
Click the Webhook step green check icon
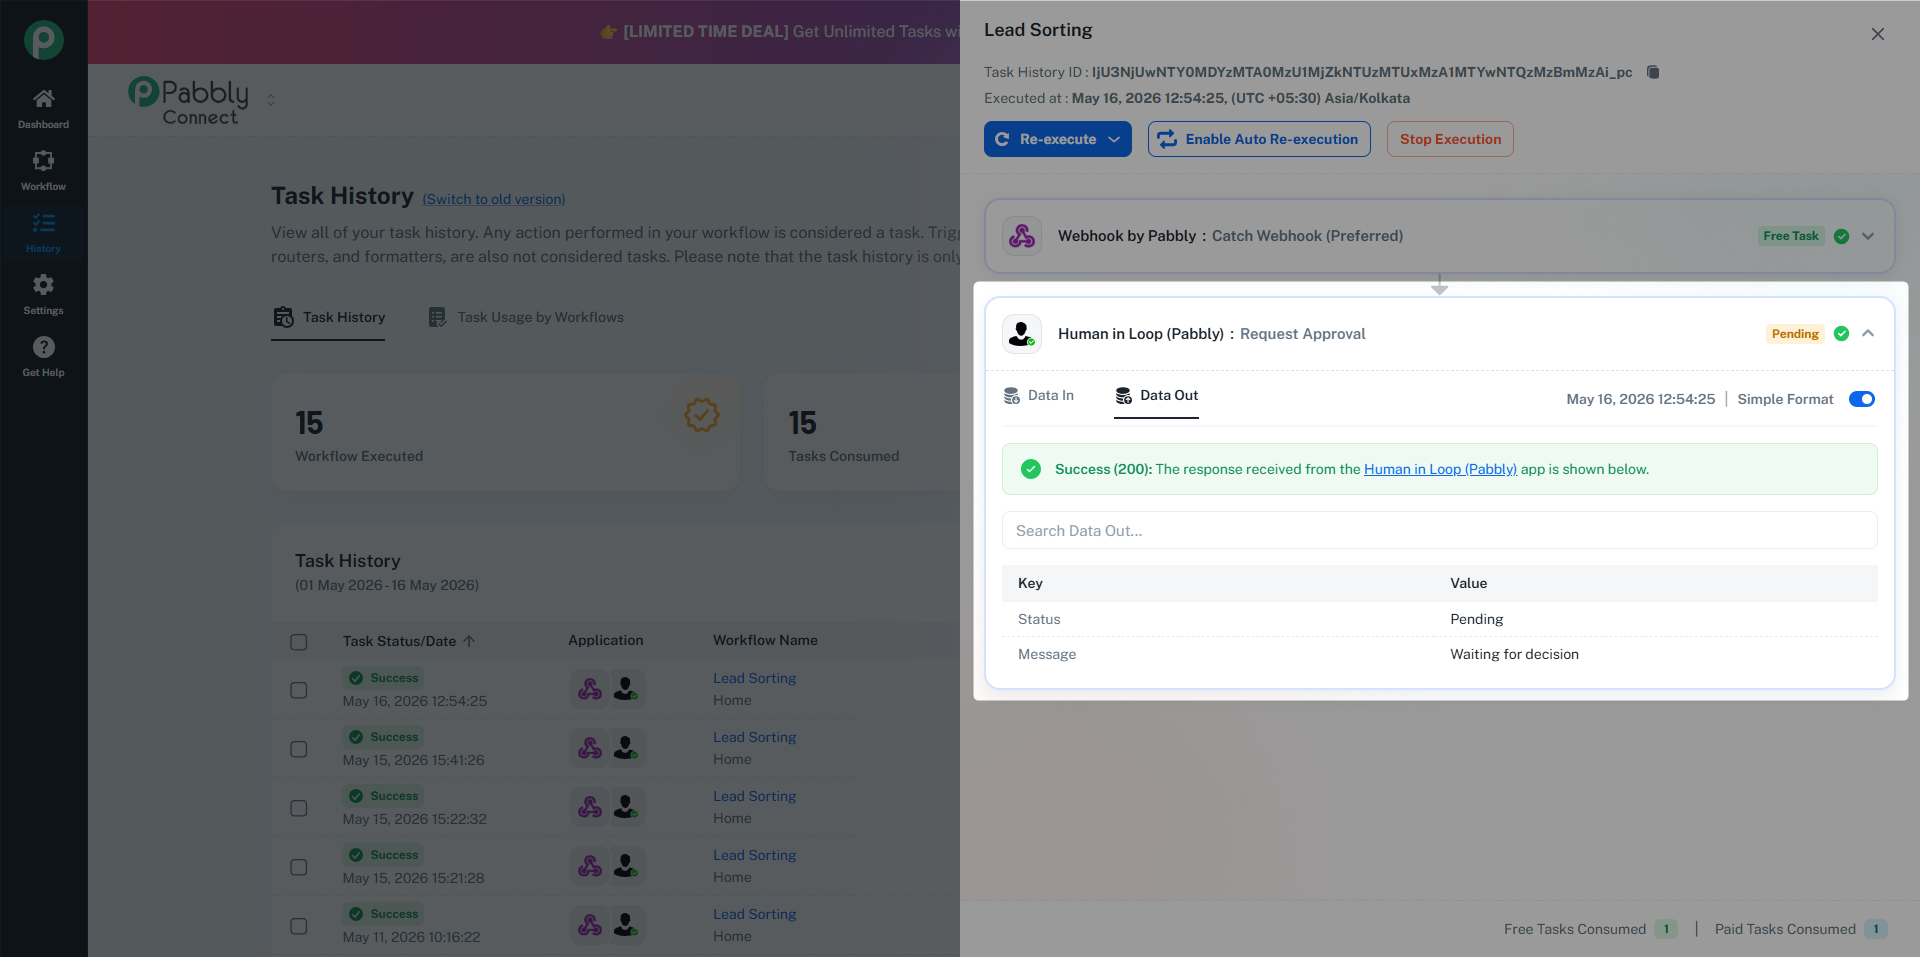click(x=1841, y=236)
